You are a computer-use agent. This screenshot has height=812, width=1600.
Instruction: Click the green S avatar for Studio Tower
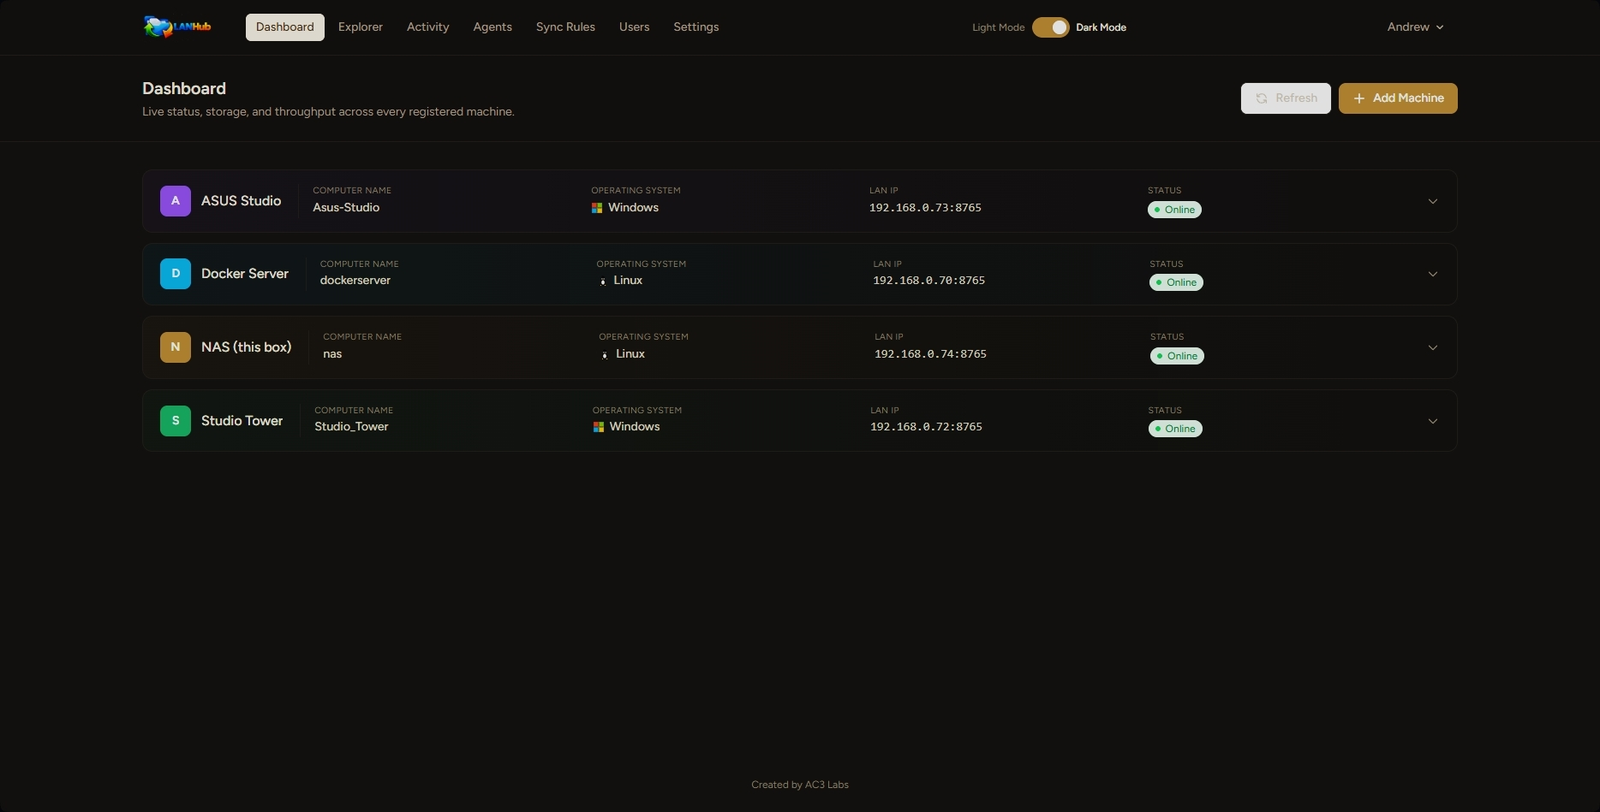tap(175, 421)
